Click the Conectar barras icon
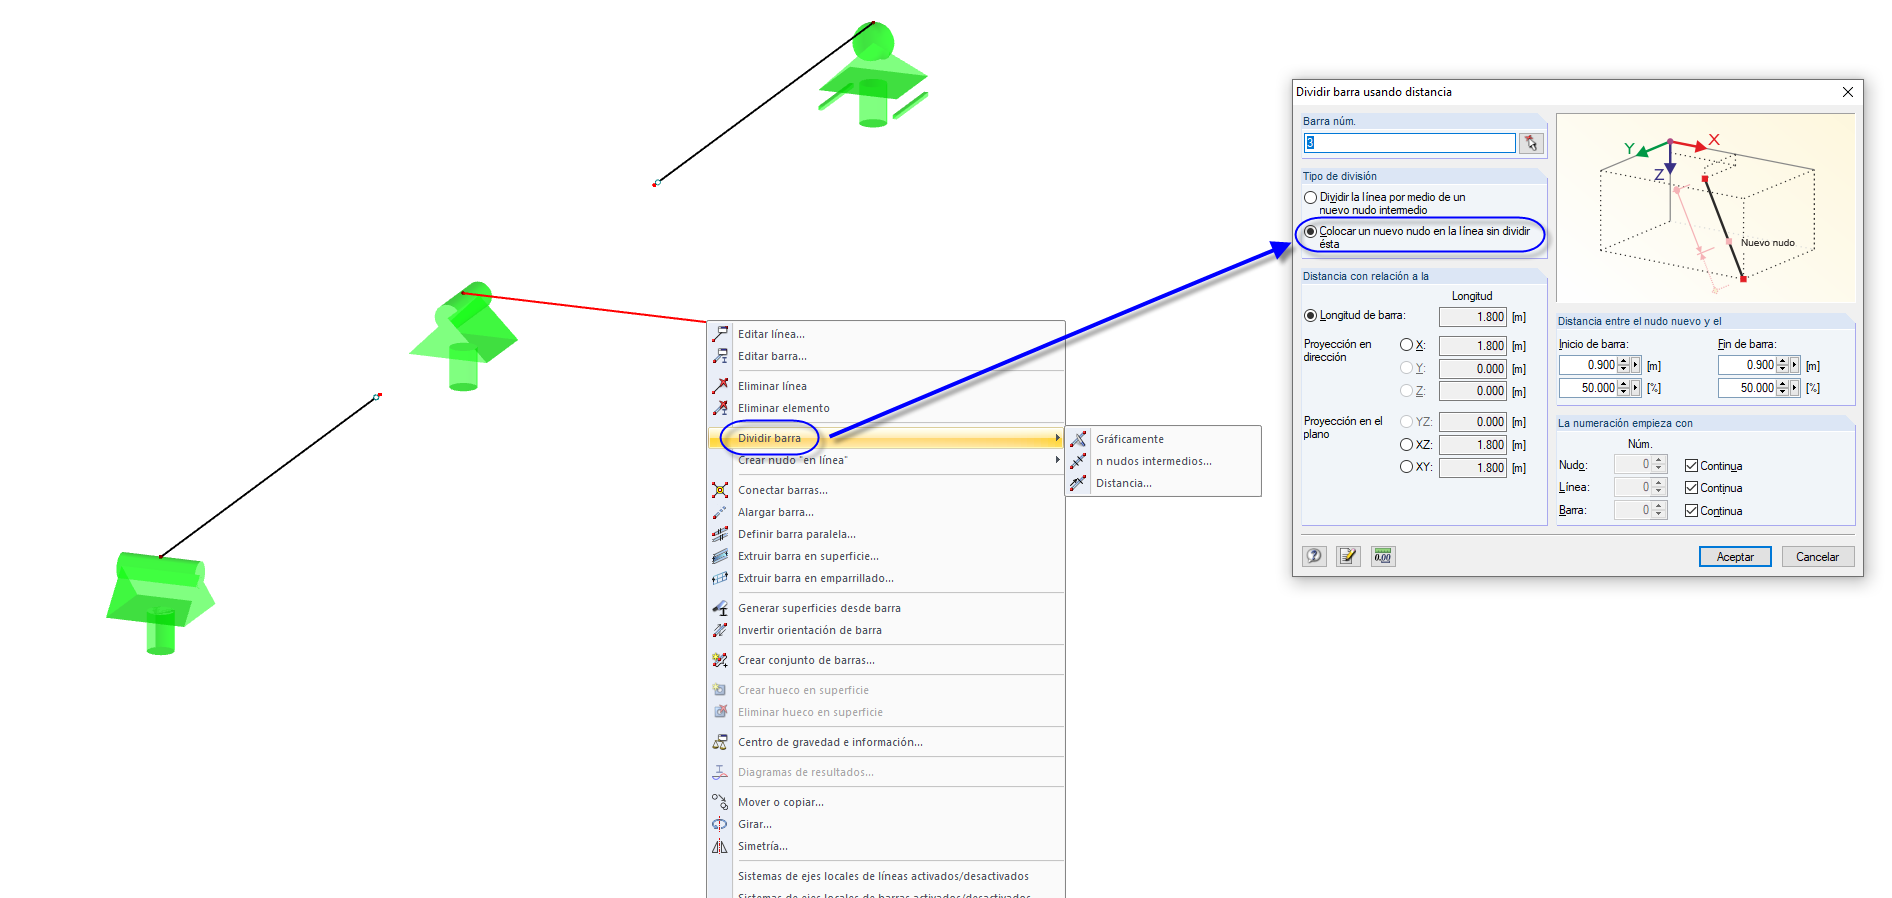The height and width of the screenshot is (898, 1892). [x=720, y=490]
